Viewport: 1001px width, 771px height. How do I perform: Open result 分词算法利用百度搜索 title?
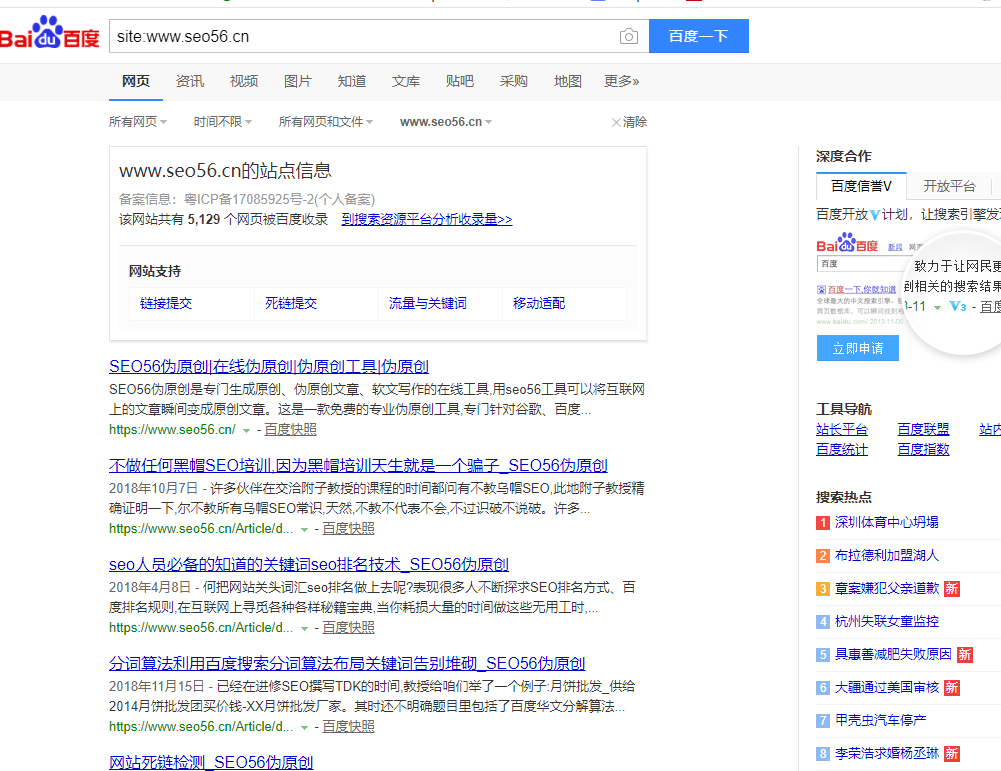347,663
